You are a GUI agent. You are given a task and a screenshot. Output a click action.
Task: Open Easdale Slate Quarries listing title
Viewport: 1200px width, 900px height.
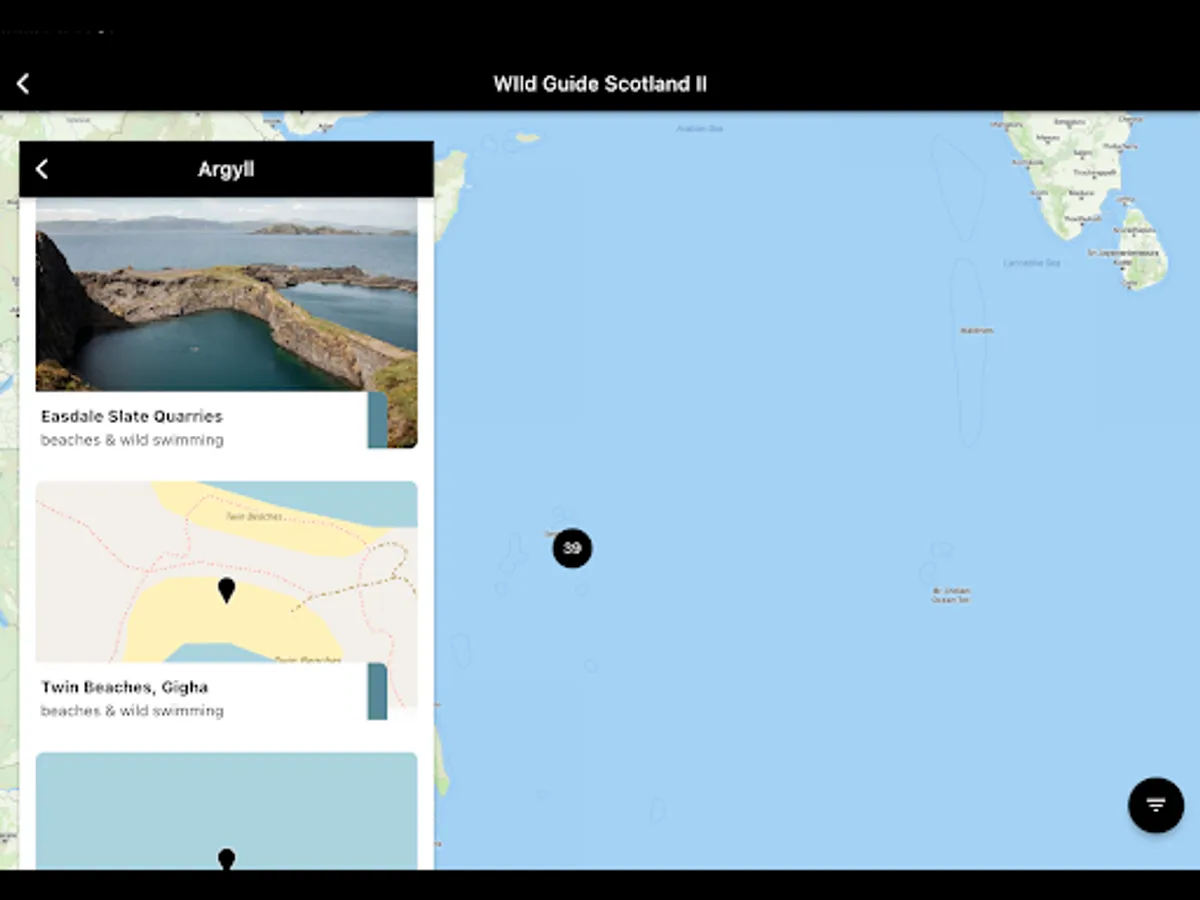tap(132, 416)
